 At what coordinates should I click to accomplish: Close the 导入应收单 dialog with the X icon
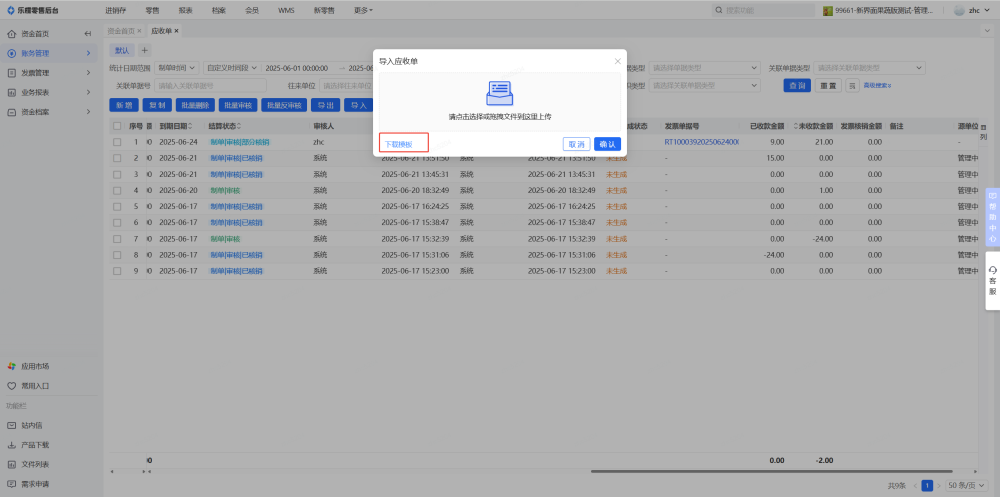click(x=617, y=61)
